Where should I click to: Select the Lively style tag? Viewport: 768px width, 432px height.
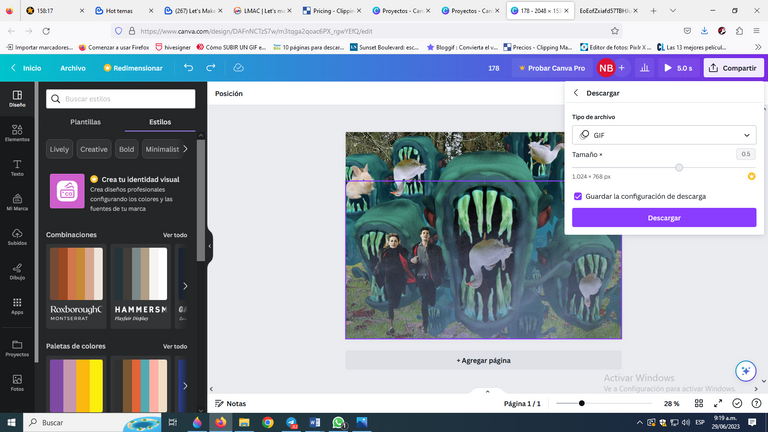point(59,149)
